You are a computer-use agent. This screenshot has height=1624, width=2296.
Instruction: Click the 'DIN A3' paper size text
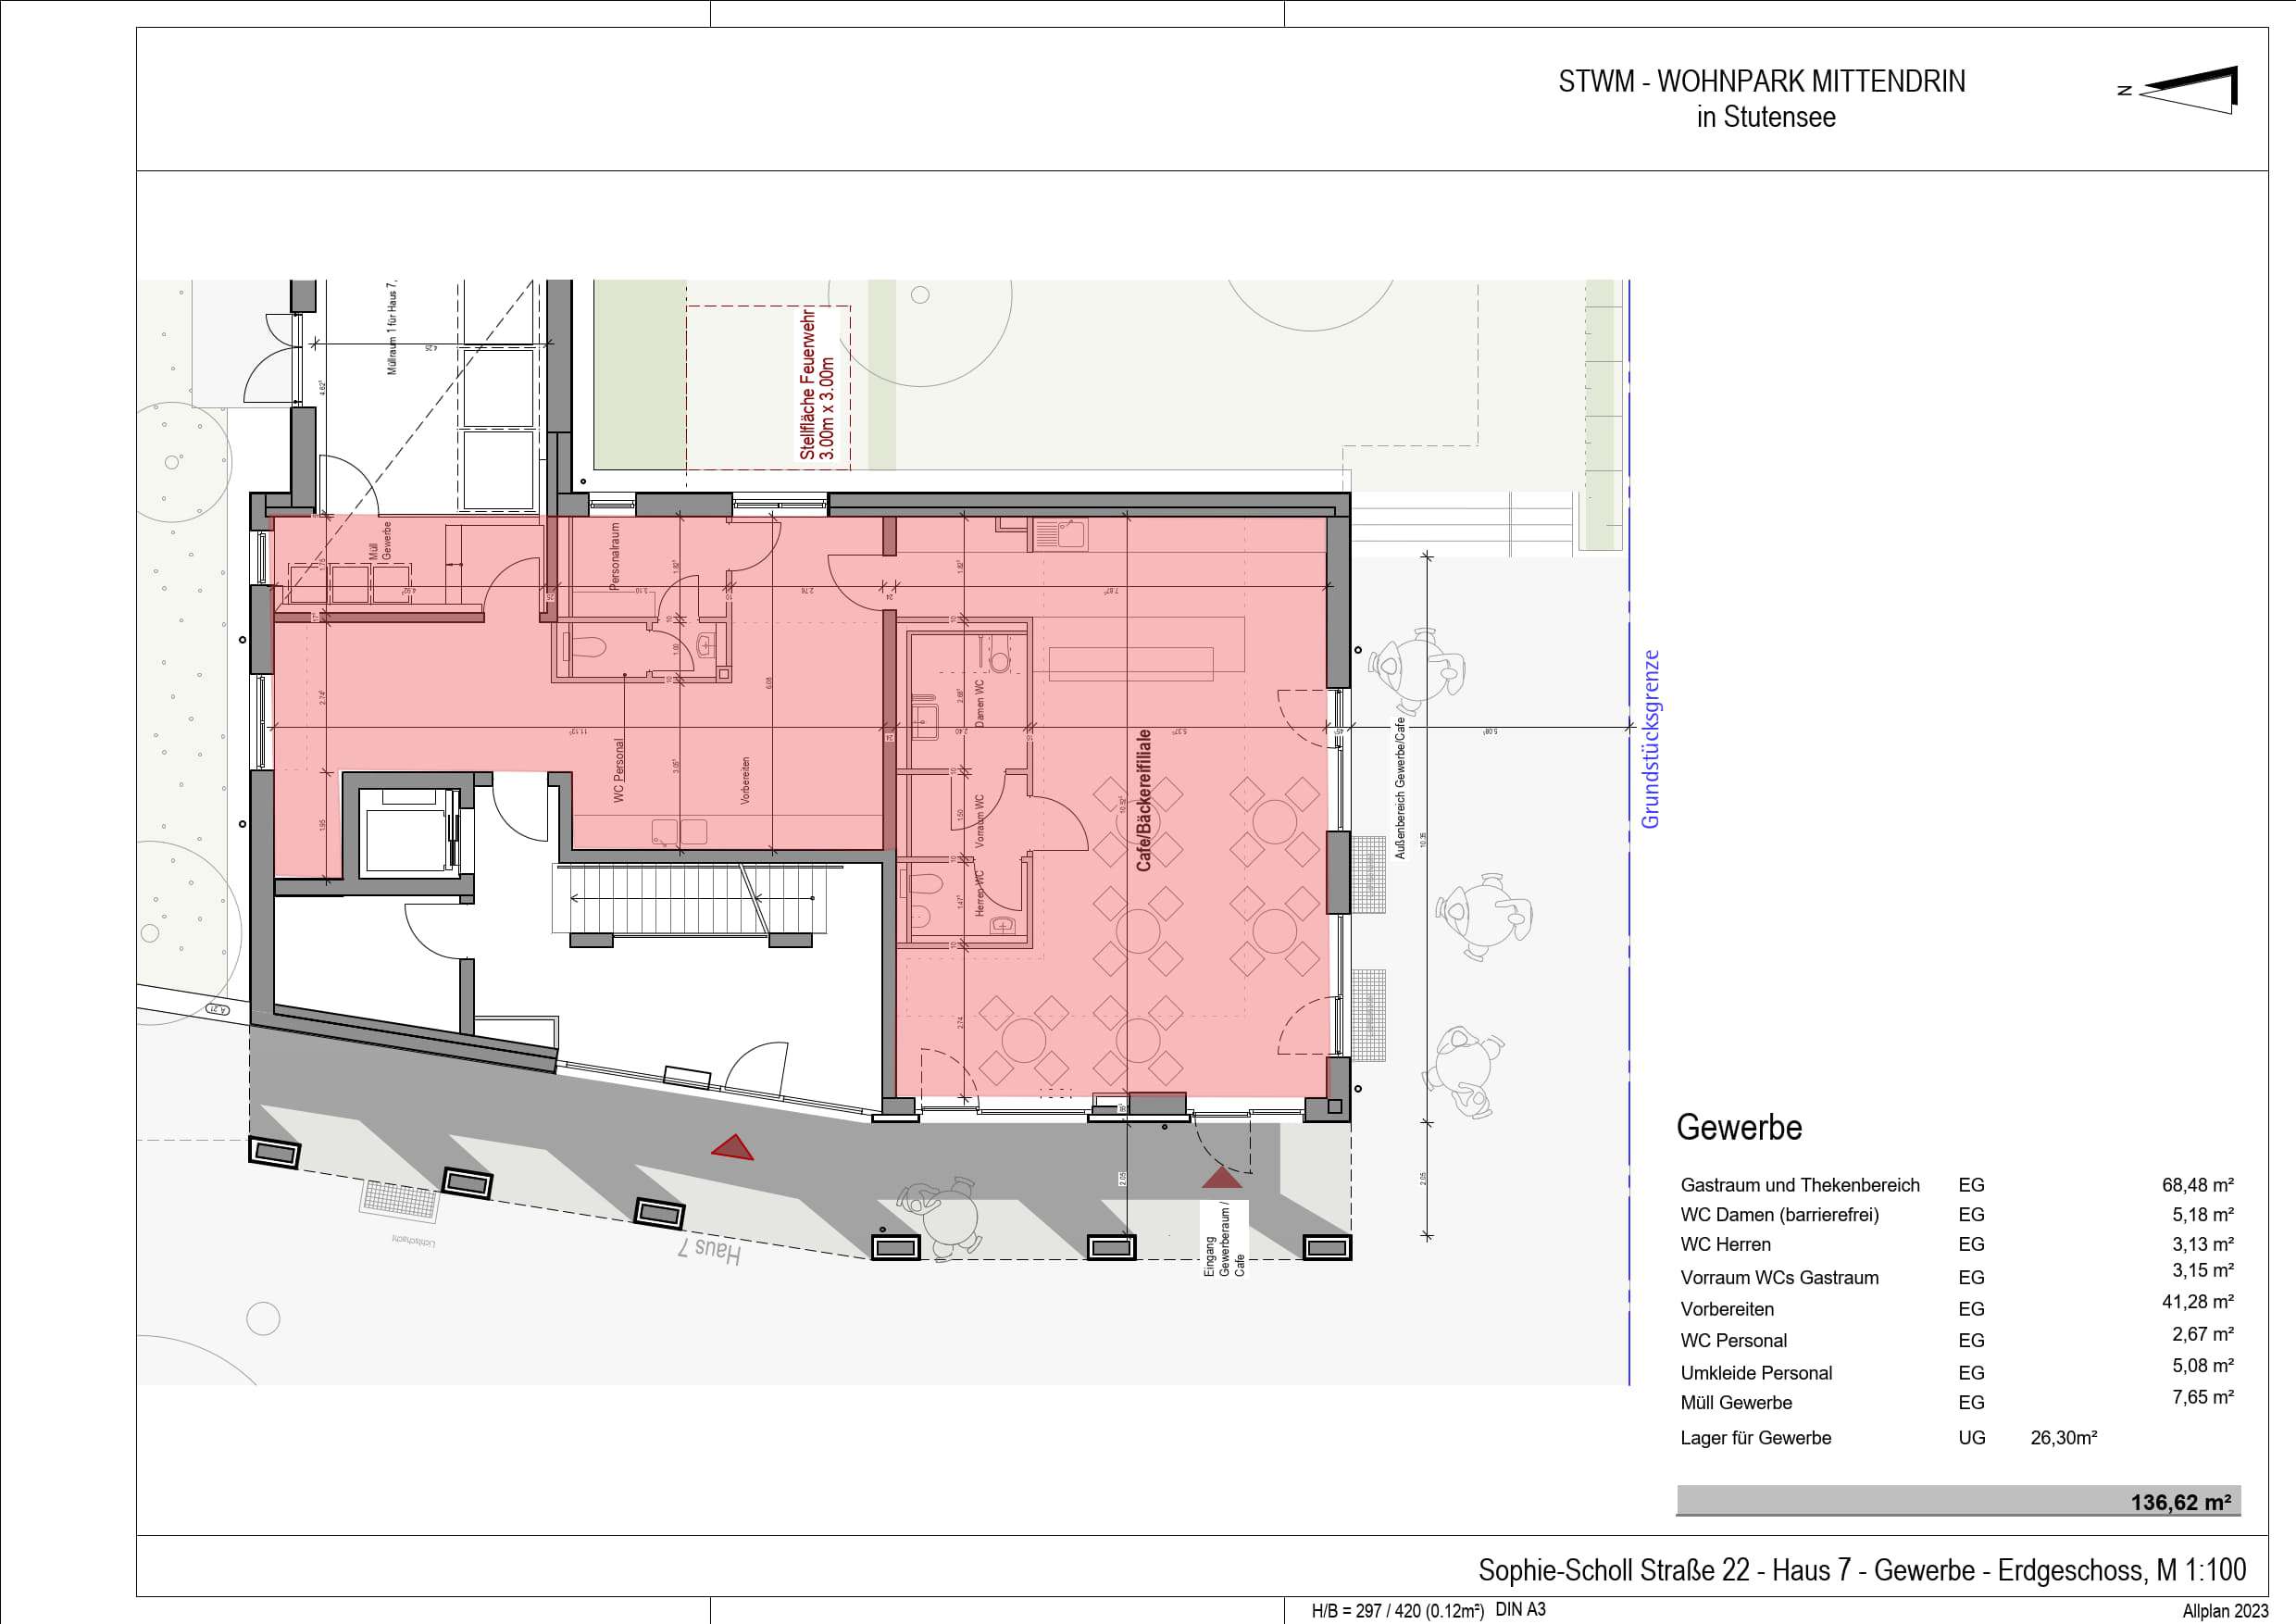(1520, 1610)
